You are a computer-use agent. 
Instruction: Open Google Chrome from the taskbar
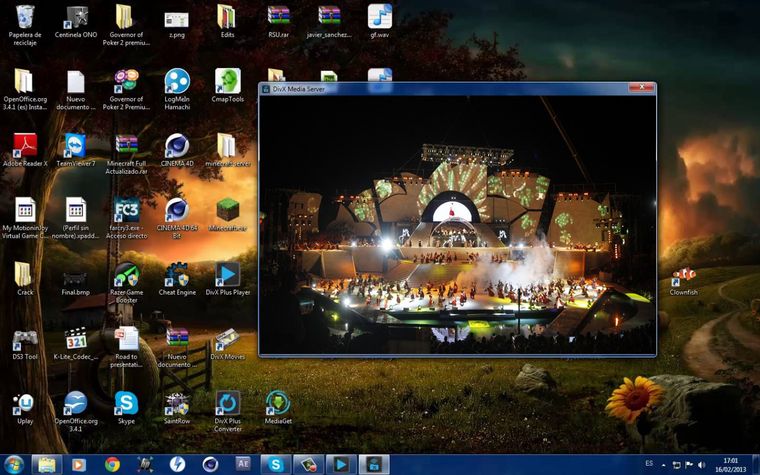[x=112, y=464]
